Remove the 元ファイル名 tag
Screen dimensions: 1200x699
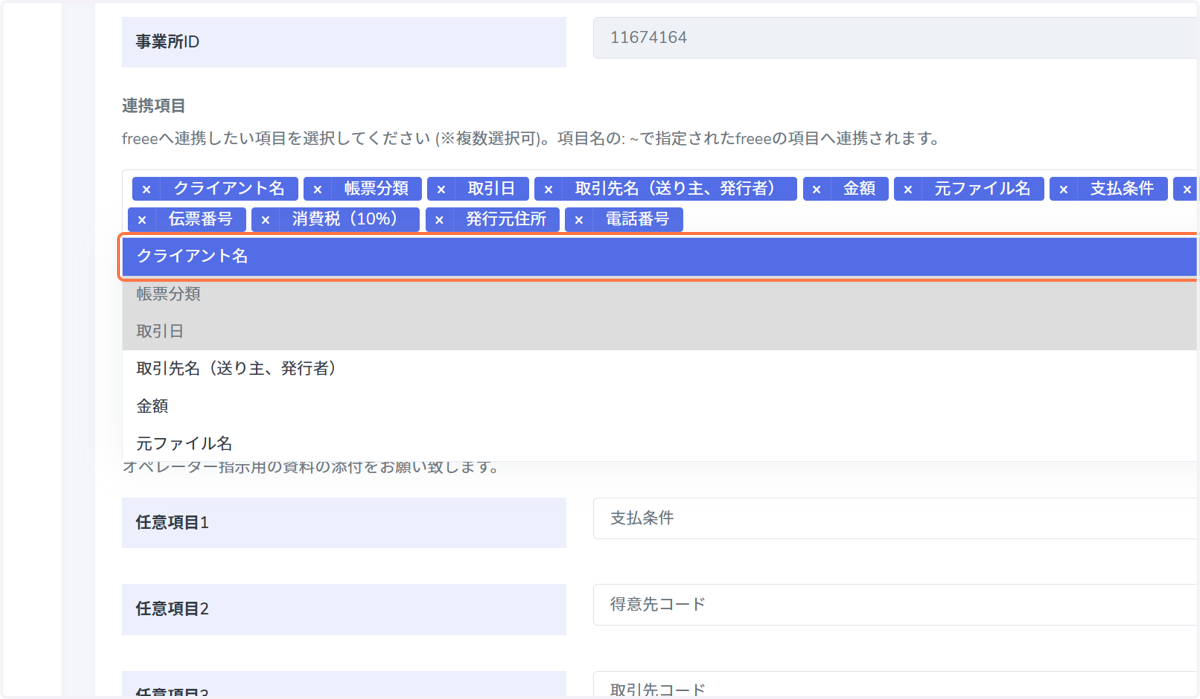908,189
